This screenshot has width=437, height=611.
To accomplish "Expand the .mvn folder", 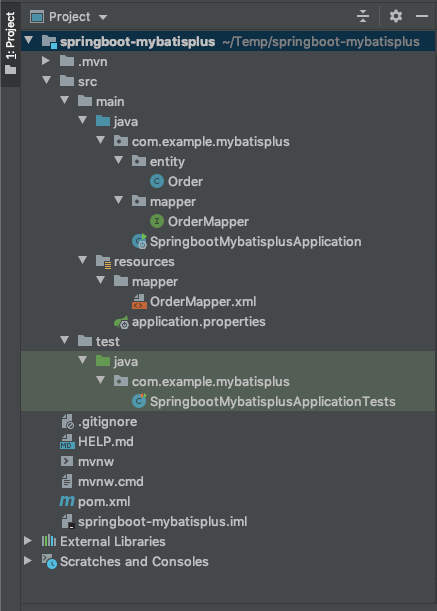I will click(x=46, y=61).
